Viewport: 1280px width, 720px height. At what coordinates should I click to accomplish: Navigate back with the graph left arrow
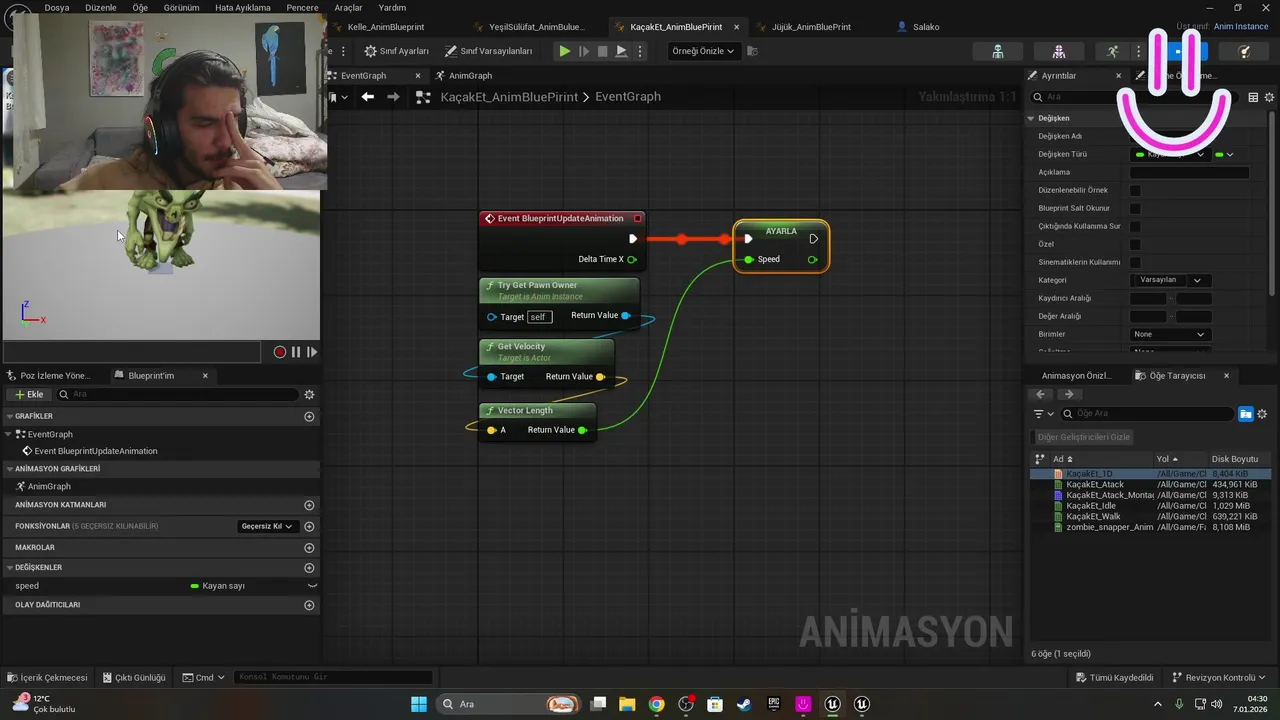[368, 97]
